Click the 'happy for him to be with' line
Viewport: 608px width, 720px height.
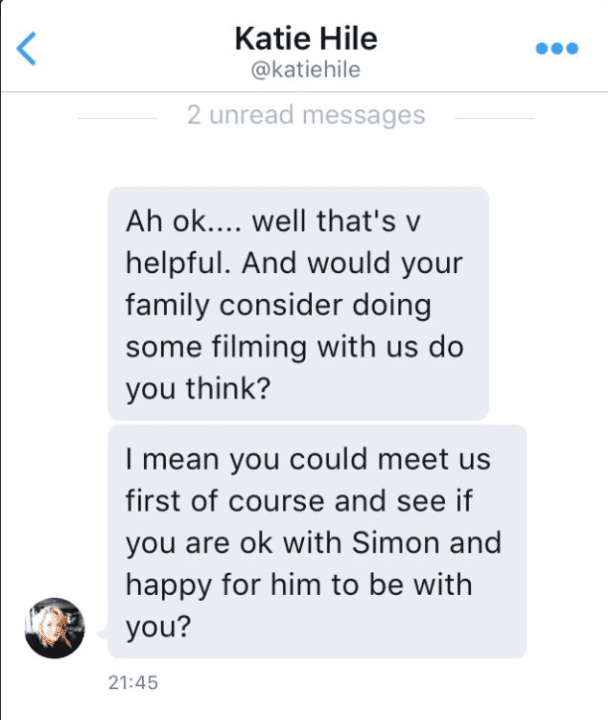click(299, 585)
